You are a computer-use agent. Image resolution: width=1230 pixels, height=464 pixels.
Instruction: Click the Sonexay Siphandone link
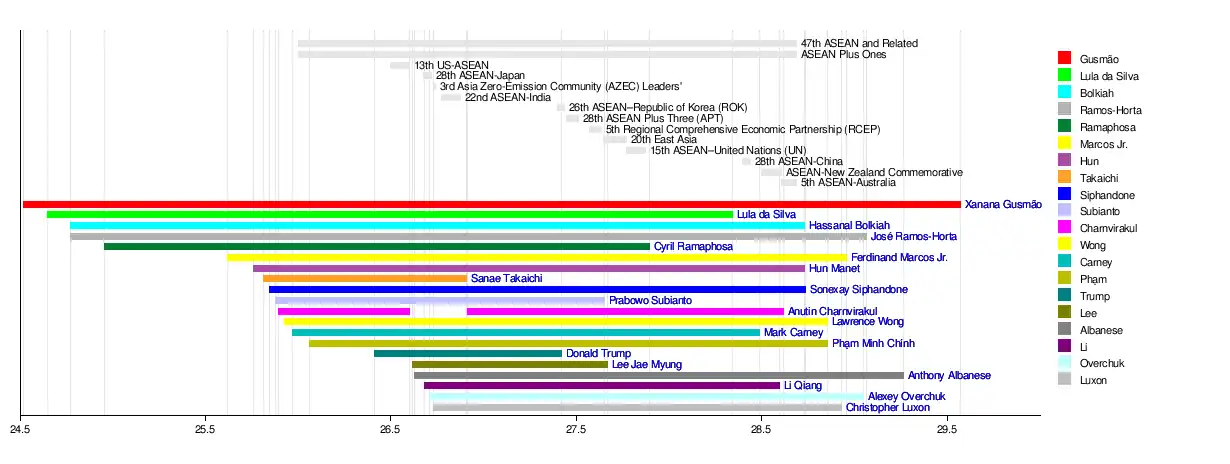[x=859, y=289]
